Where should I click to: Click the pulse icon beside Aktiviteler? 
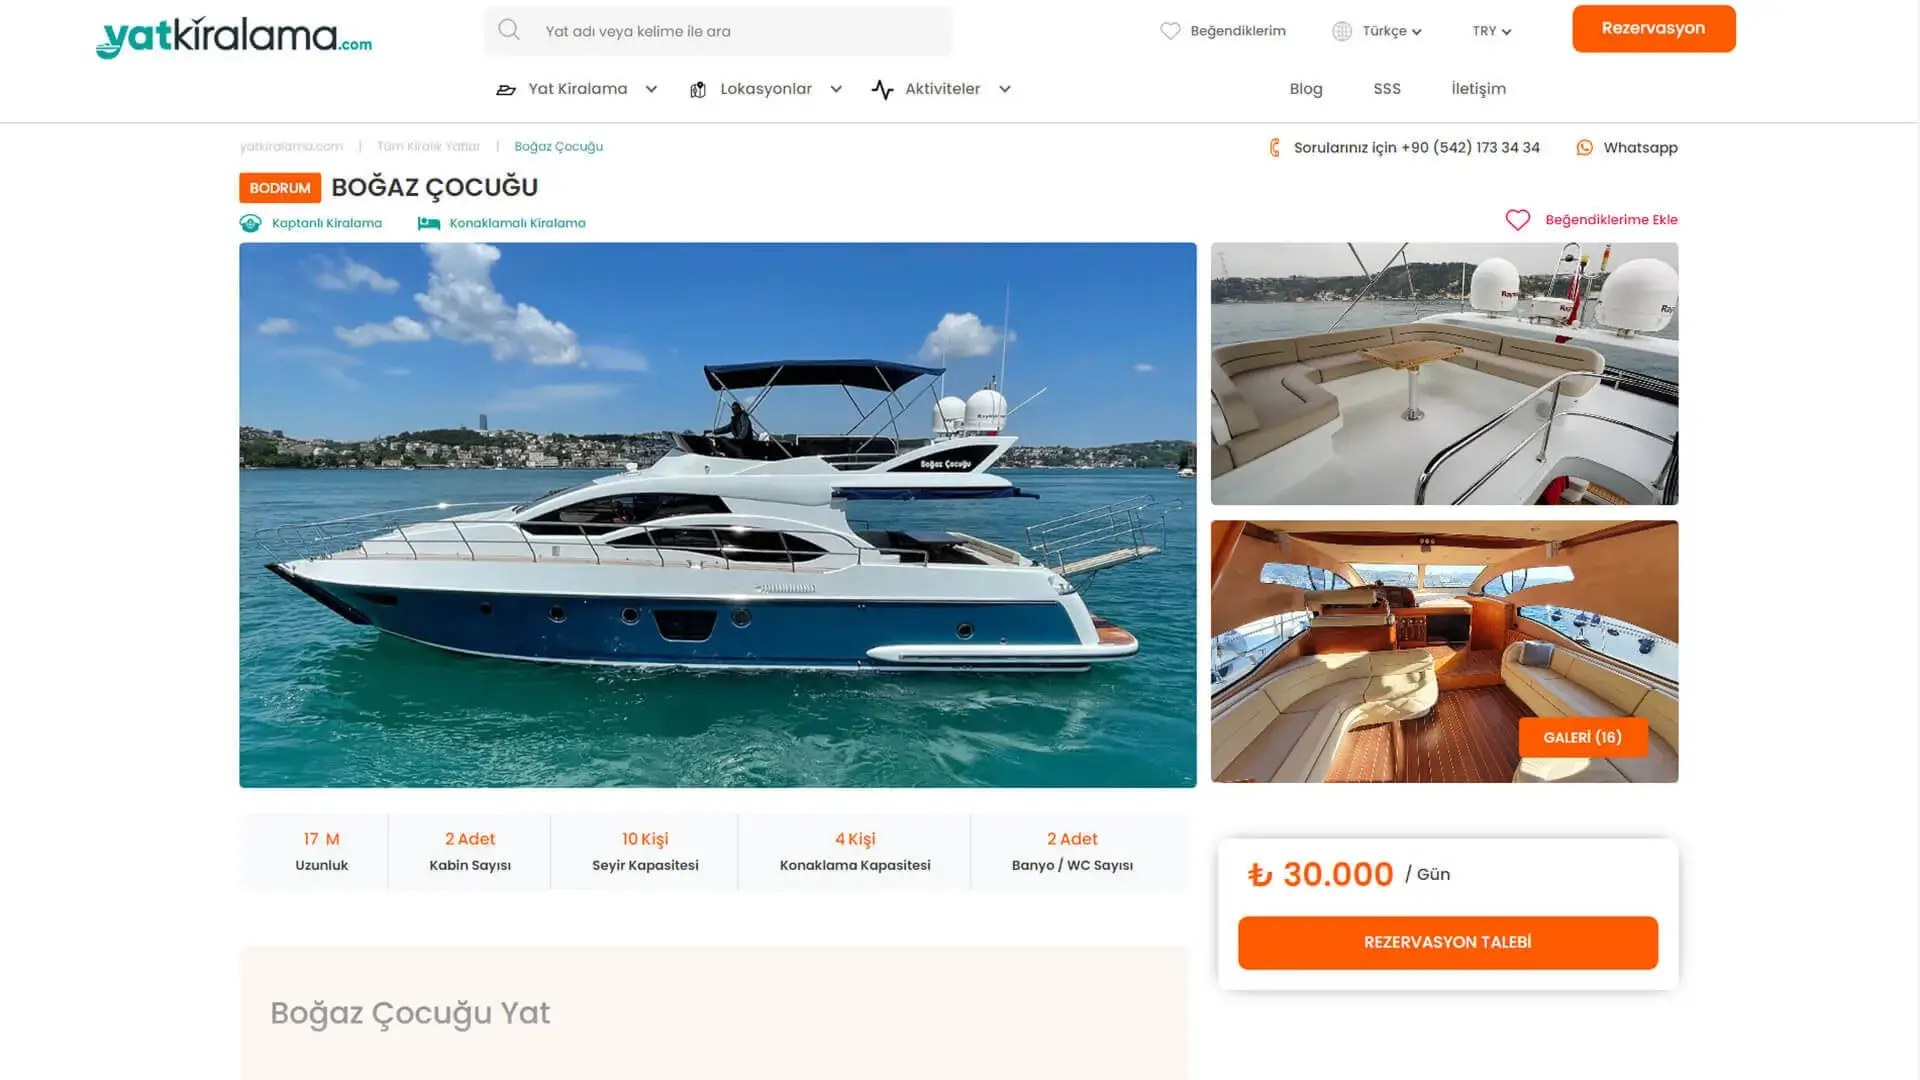point(882,89)
